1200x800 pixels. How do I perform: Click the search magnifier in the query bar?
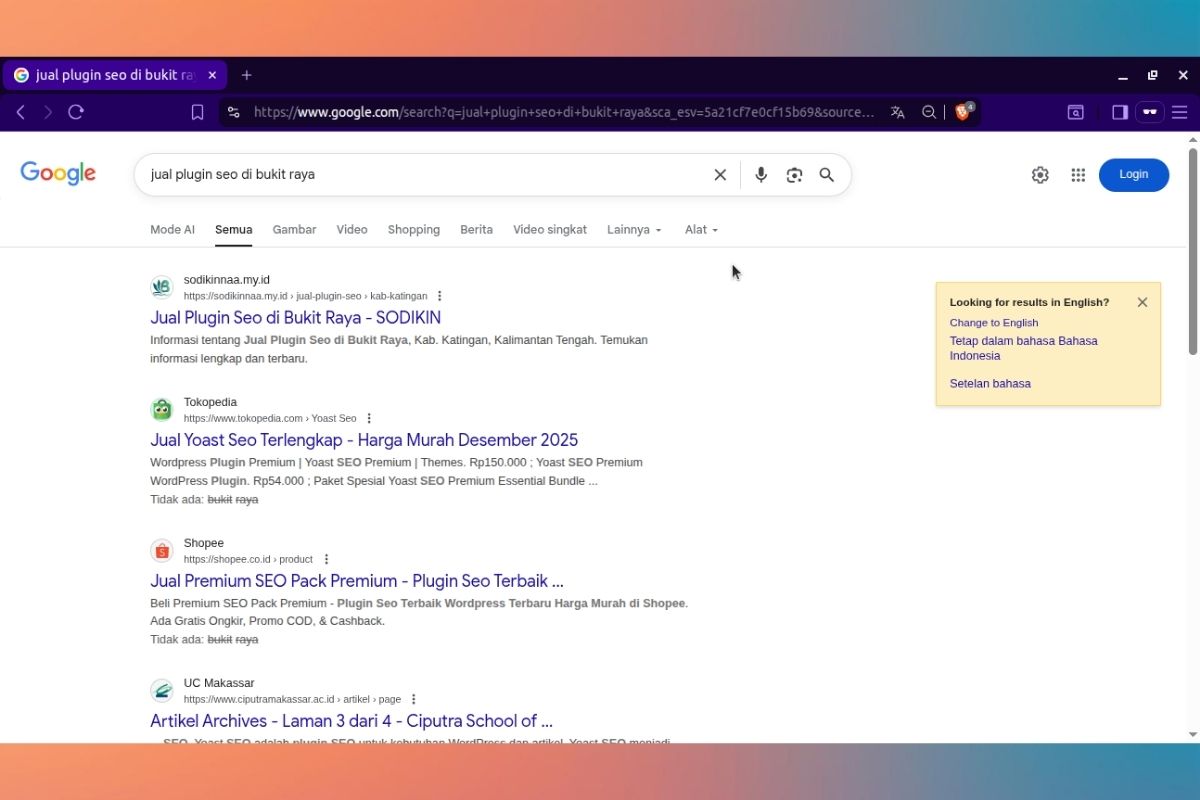(x=826, y=174)
